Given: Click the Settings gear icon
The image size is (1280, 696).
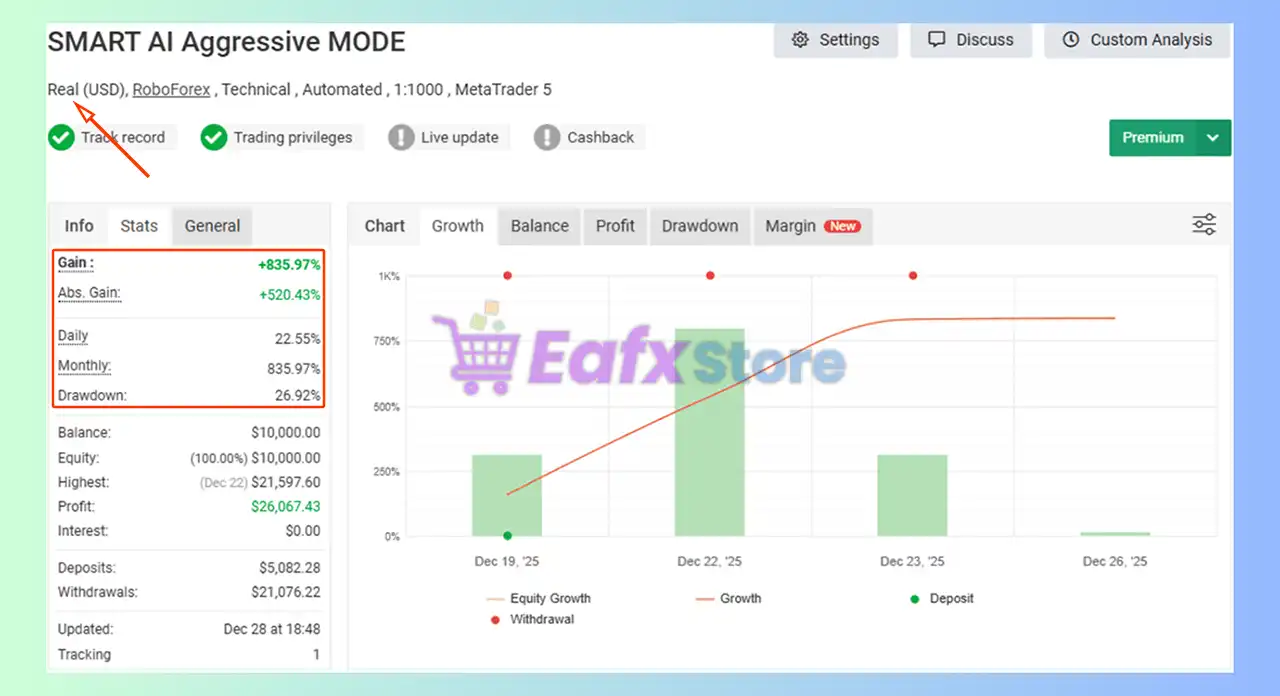Looking at the screenshot, I should 800,40.
